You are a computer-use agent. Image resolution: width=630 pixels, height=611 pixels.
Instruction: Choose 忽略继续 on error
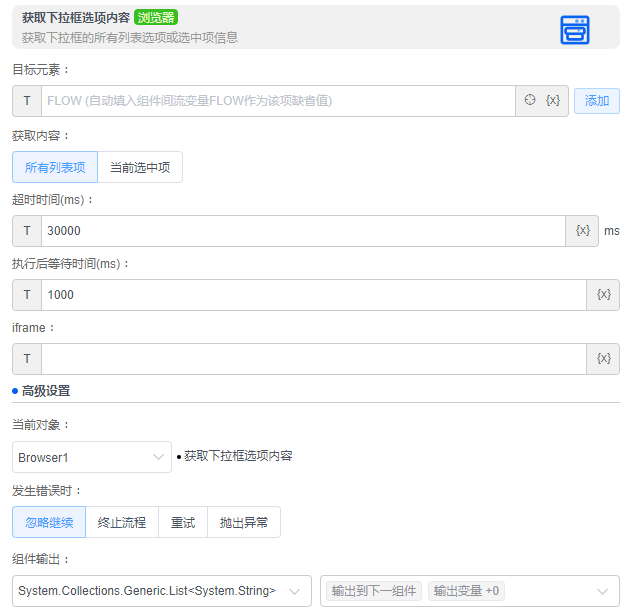coord(49,522)
